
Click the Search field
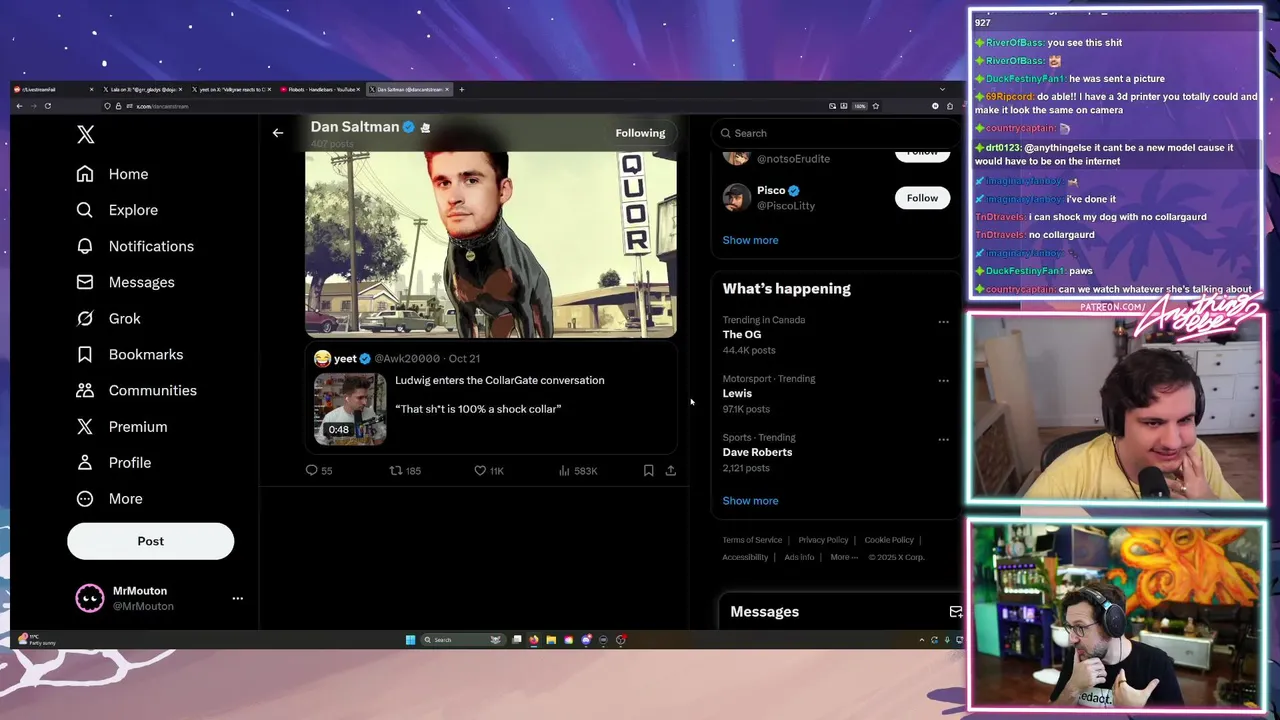[835, 133]
